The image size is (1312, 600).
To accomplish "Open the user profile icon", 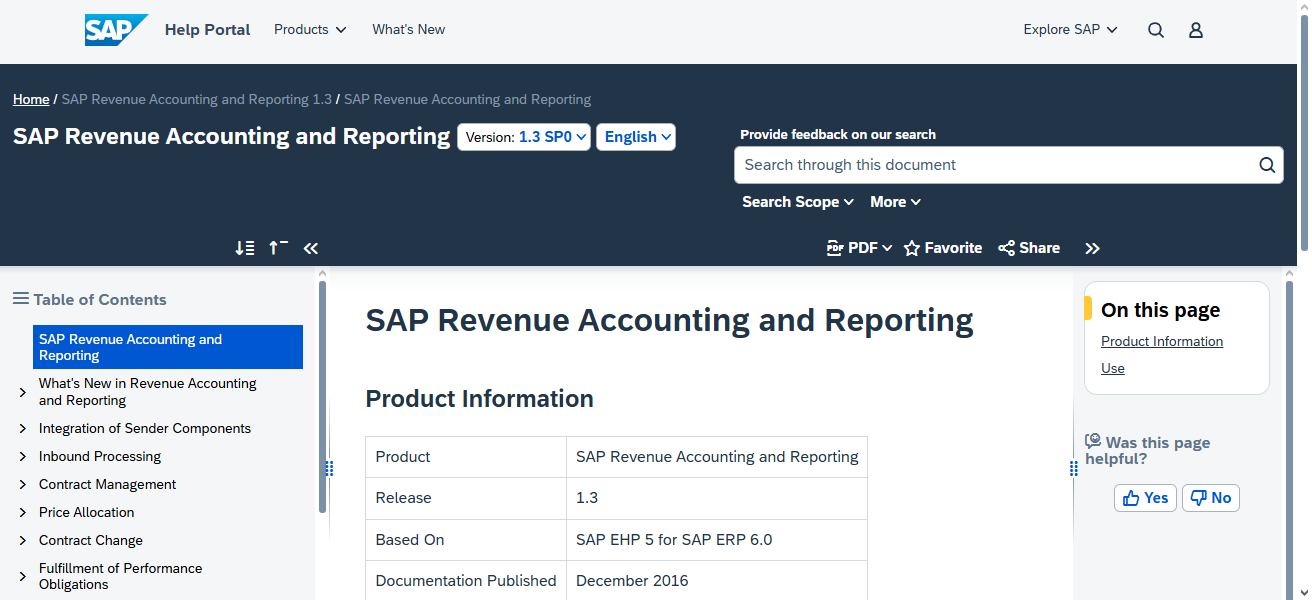I will [1195, 30].
